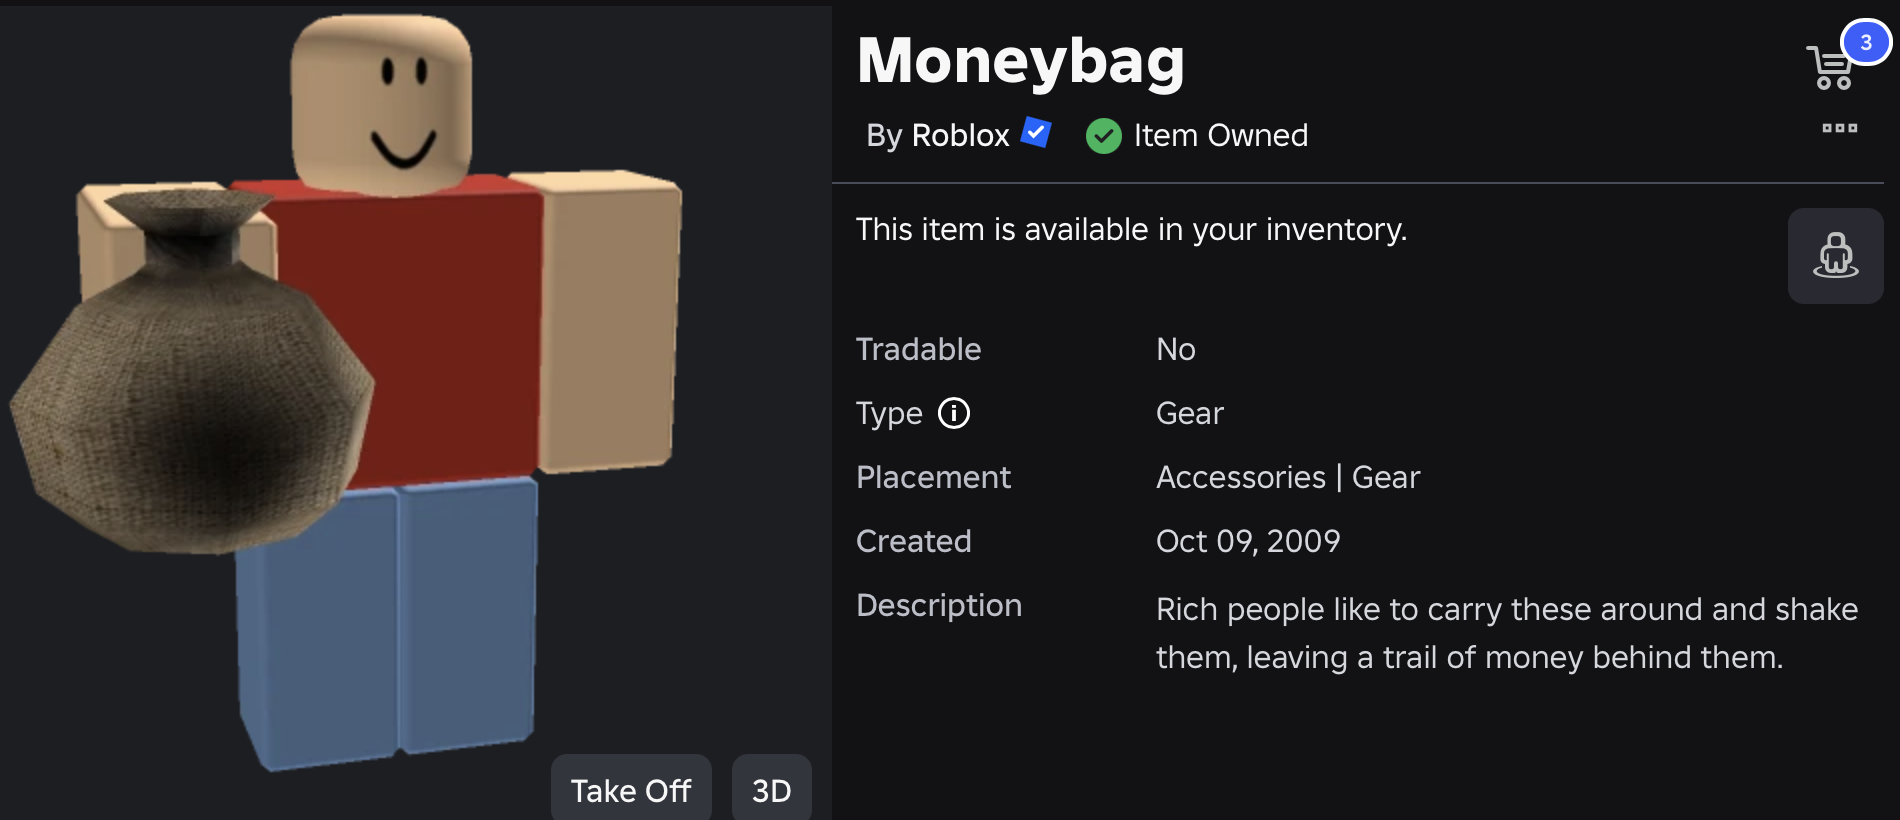Click the cart badge showing 3
The width and height of the screenshot is (1900, 820).
[1866, 42]
